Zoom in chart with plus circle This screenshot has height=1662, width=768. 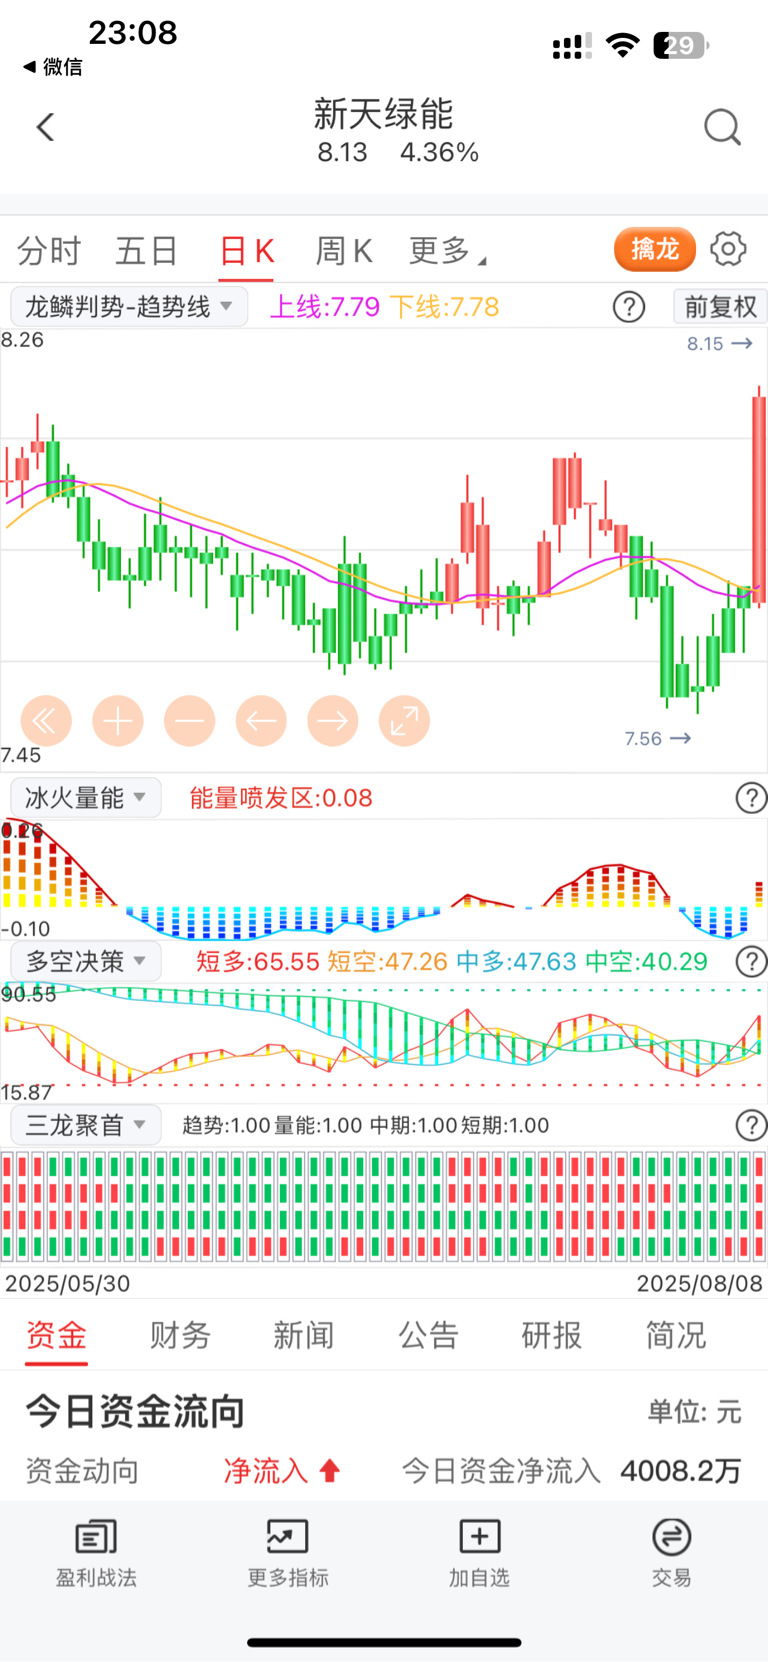[x=118, y=720]
